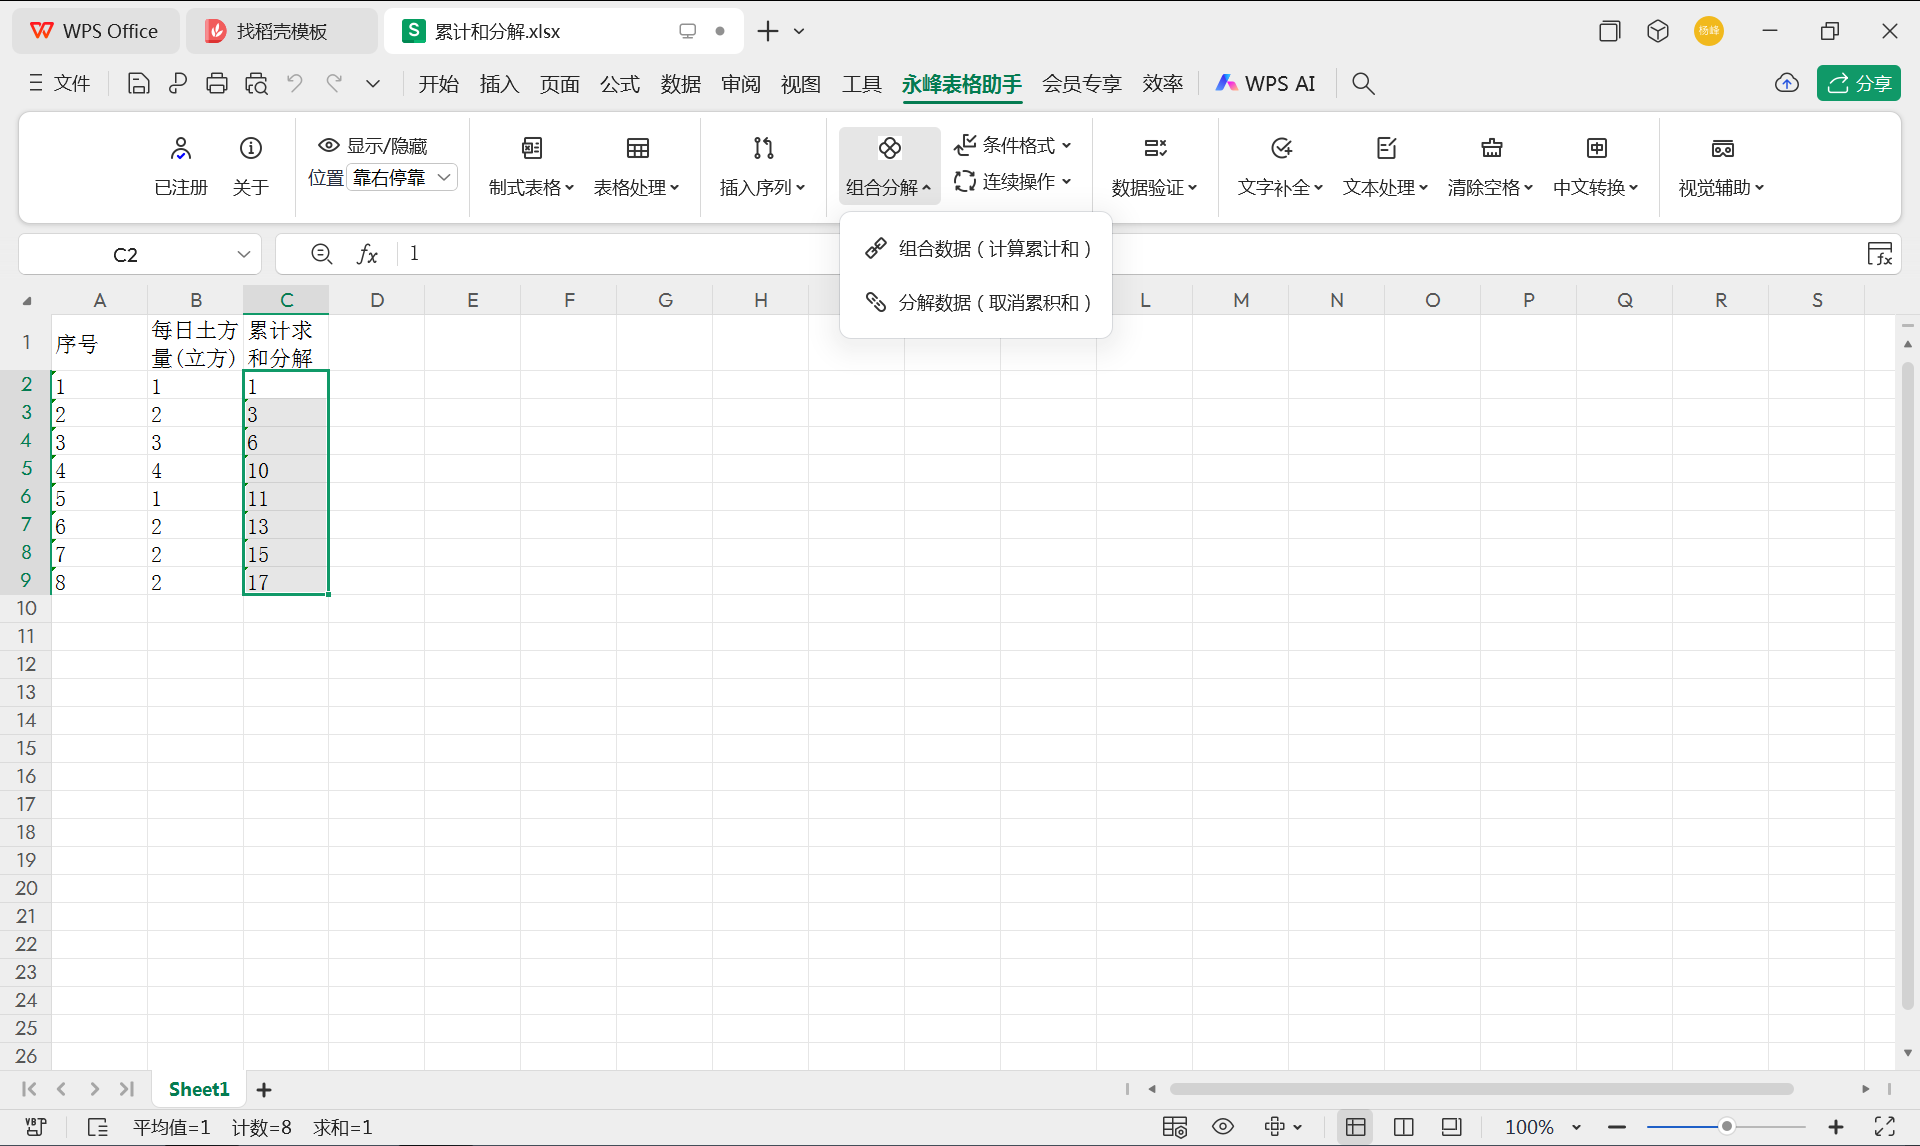Screen dimensions: 1920x1146
Task: Switch to split view in the status bar
Action: tap(1403, 1126)
